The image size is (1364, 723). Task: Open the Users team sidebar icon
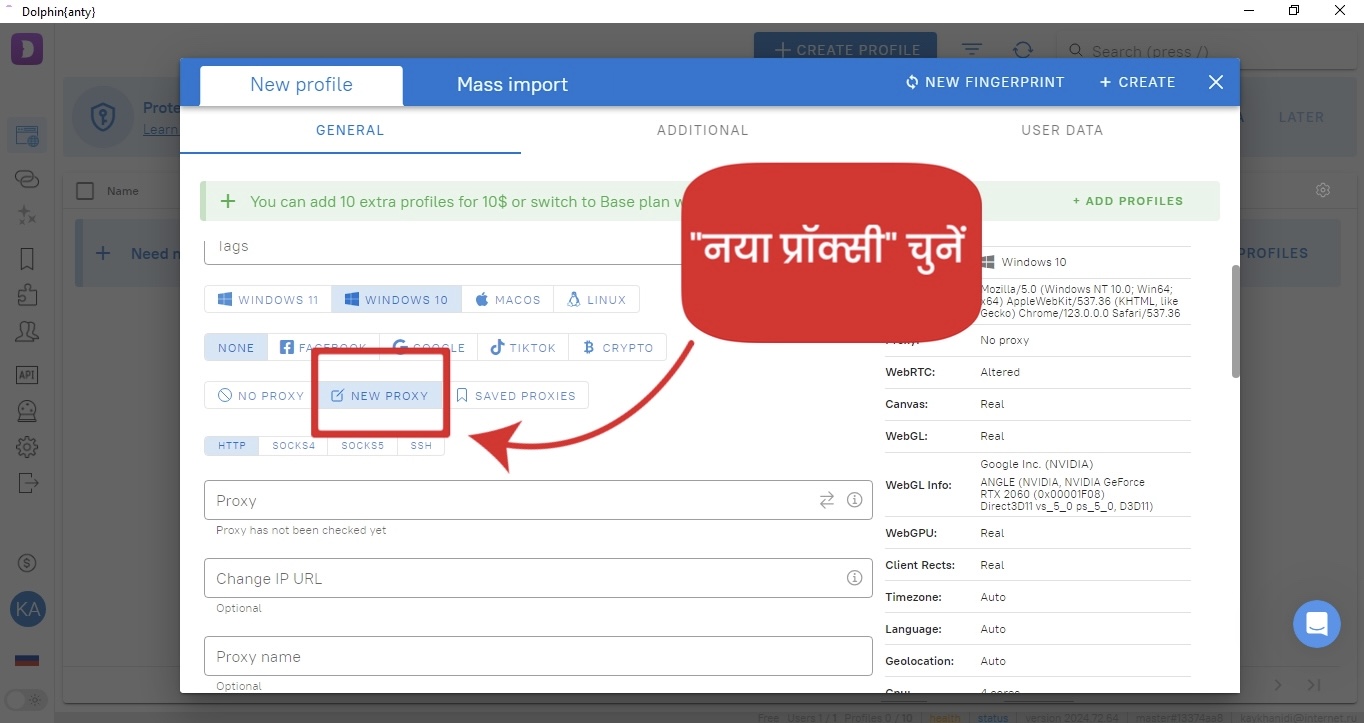pyautogui.click(x=27, y=331)
